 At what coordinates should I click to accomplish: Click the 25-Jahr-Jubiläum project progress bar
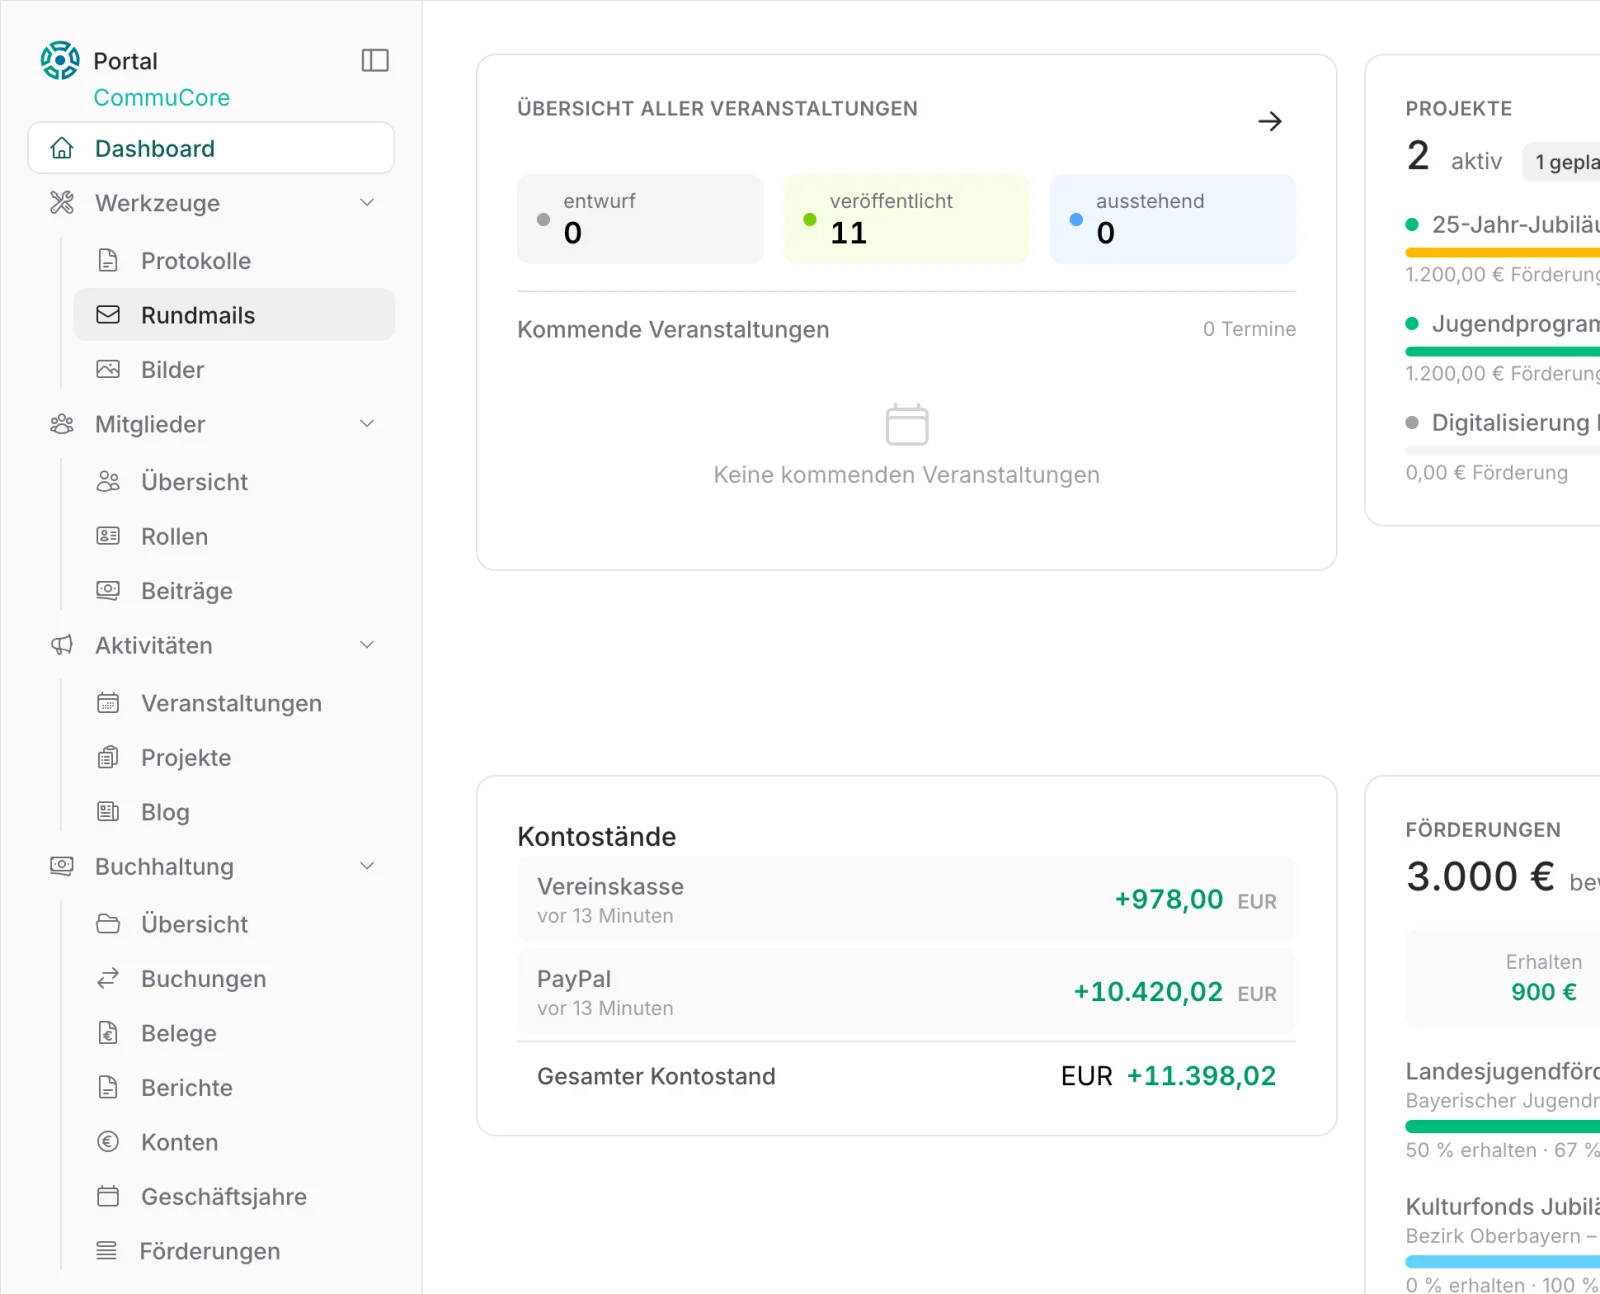[1502, 252]
